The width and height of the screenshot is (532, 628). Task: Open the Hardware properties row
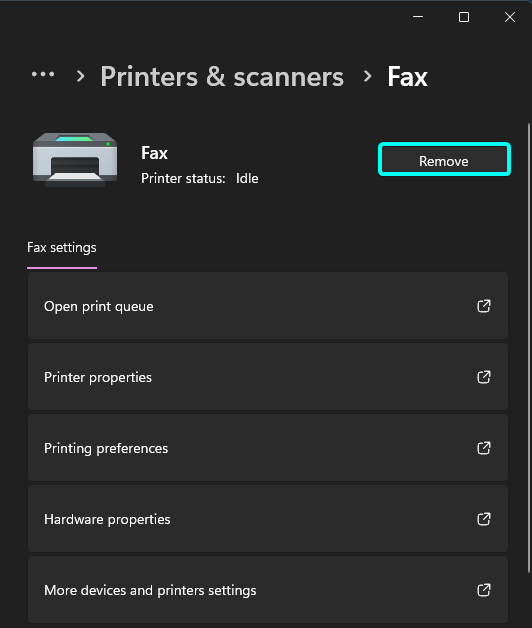tap(268, 519)
